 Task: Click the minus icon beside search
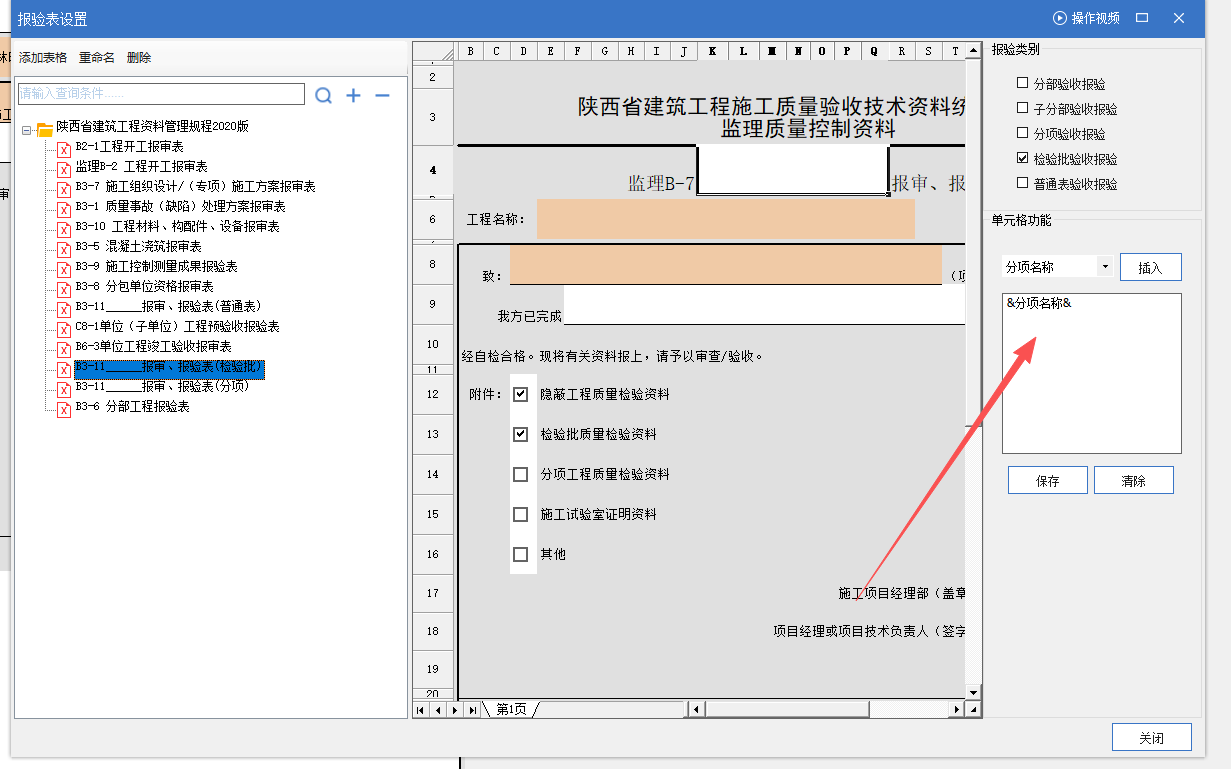(x=382, y=95)
